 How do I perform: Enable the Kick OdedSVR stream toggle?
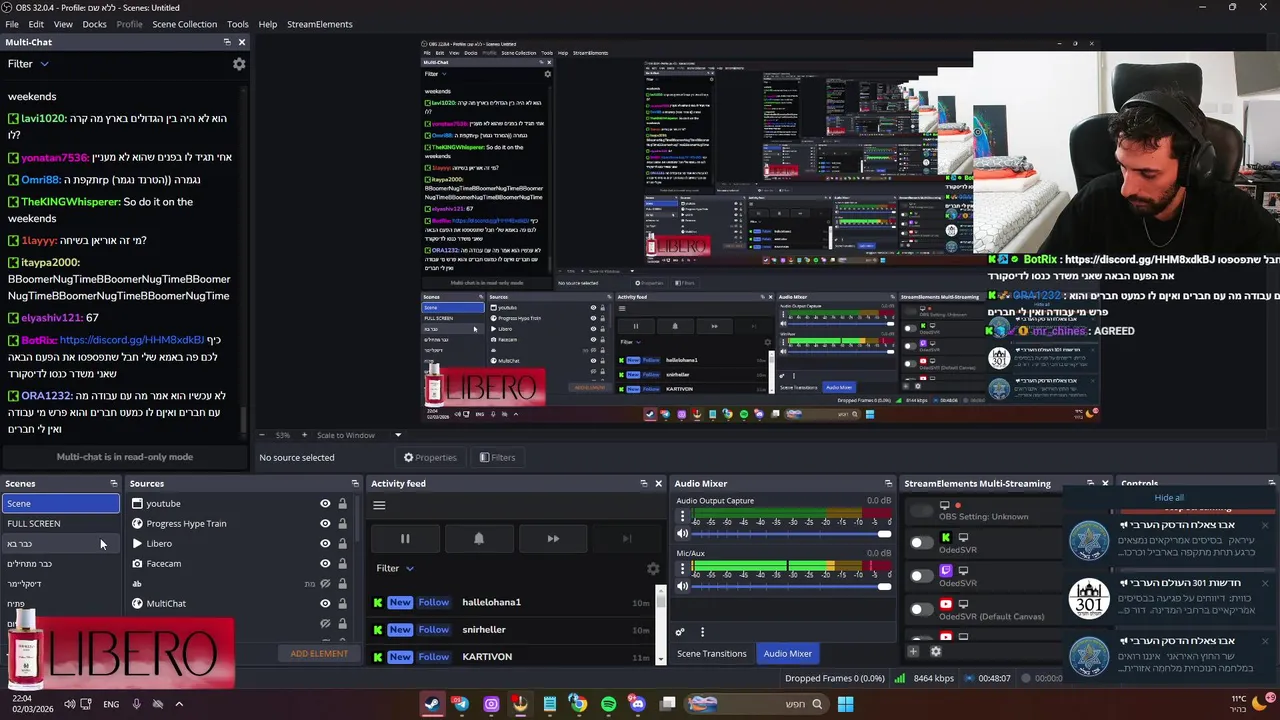tap(921, 543)
